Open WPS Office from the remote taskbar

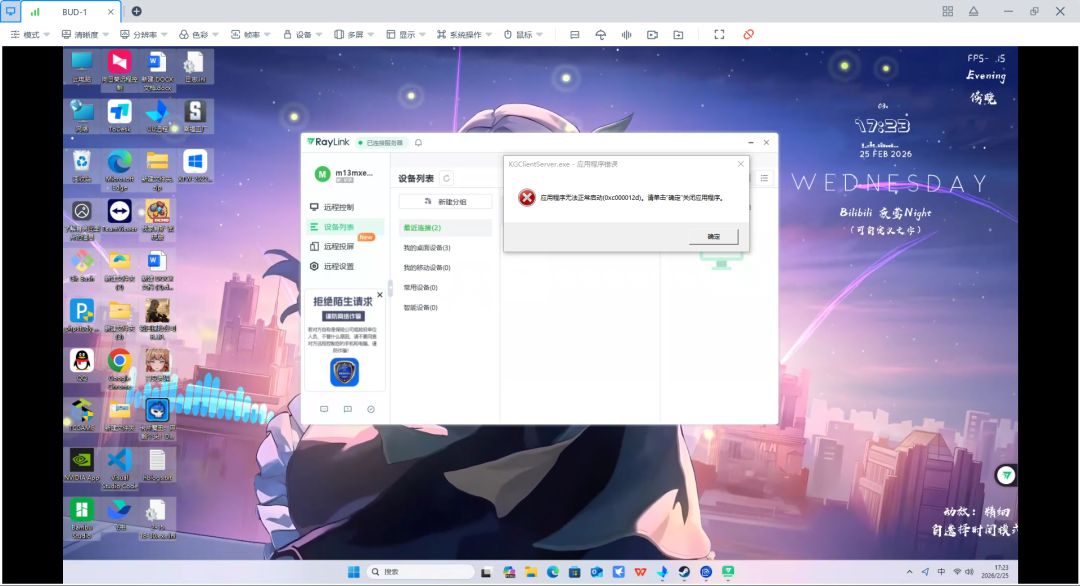[x=640, y=572]
